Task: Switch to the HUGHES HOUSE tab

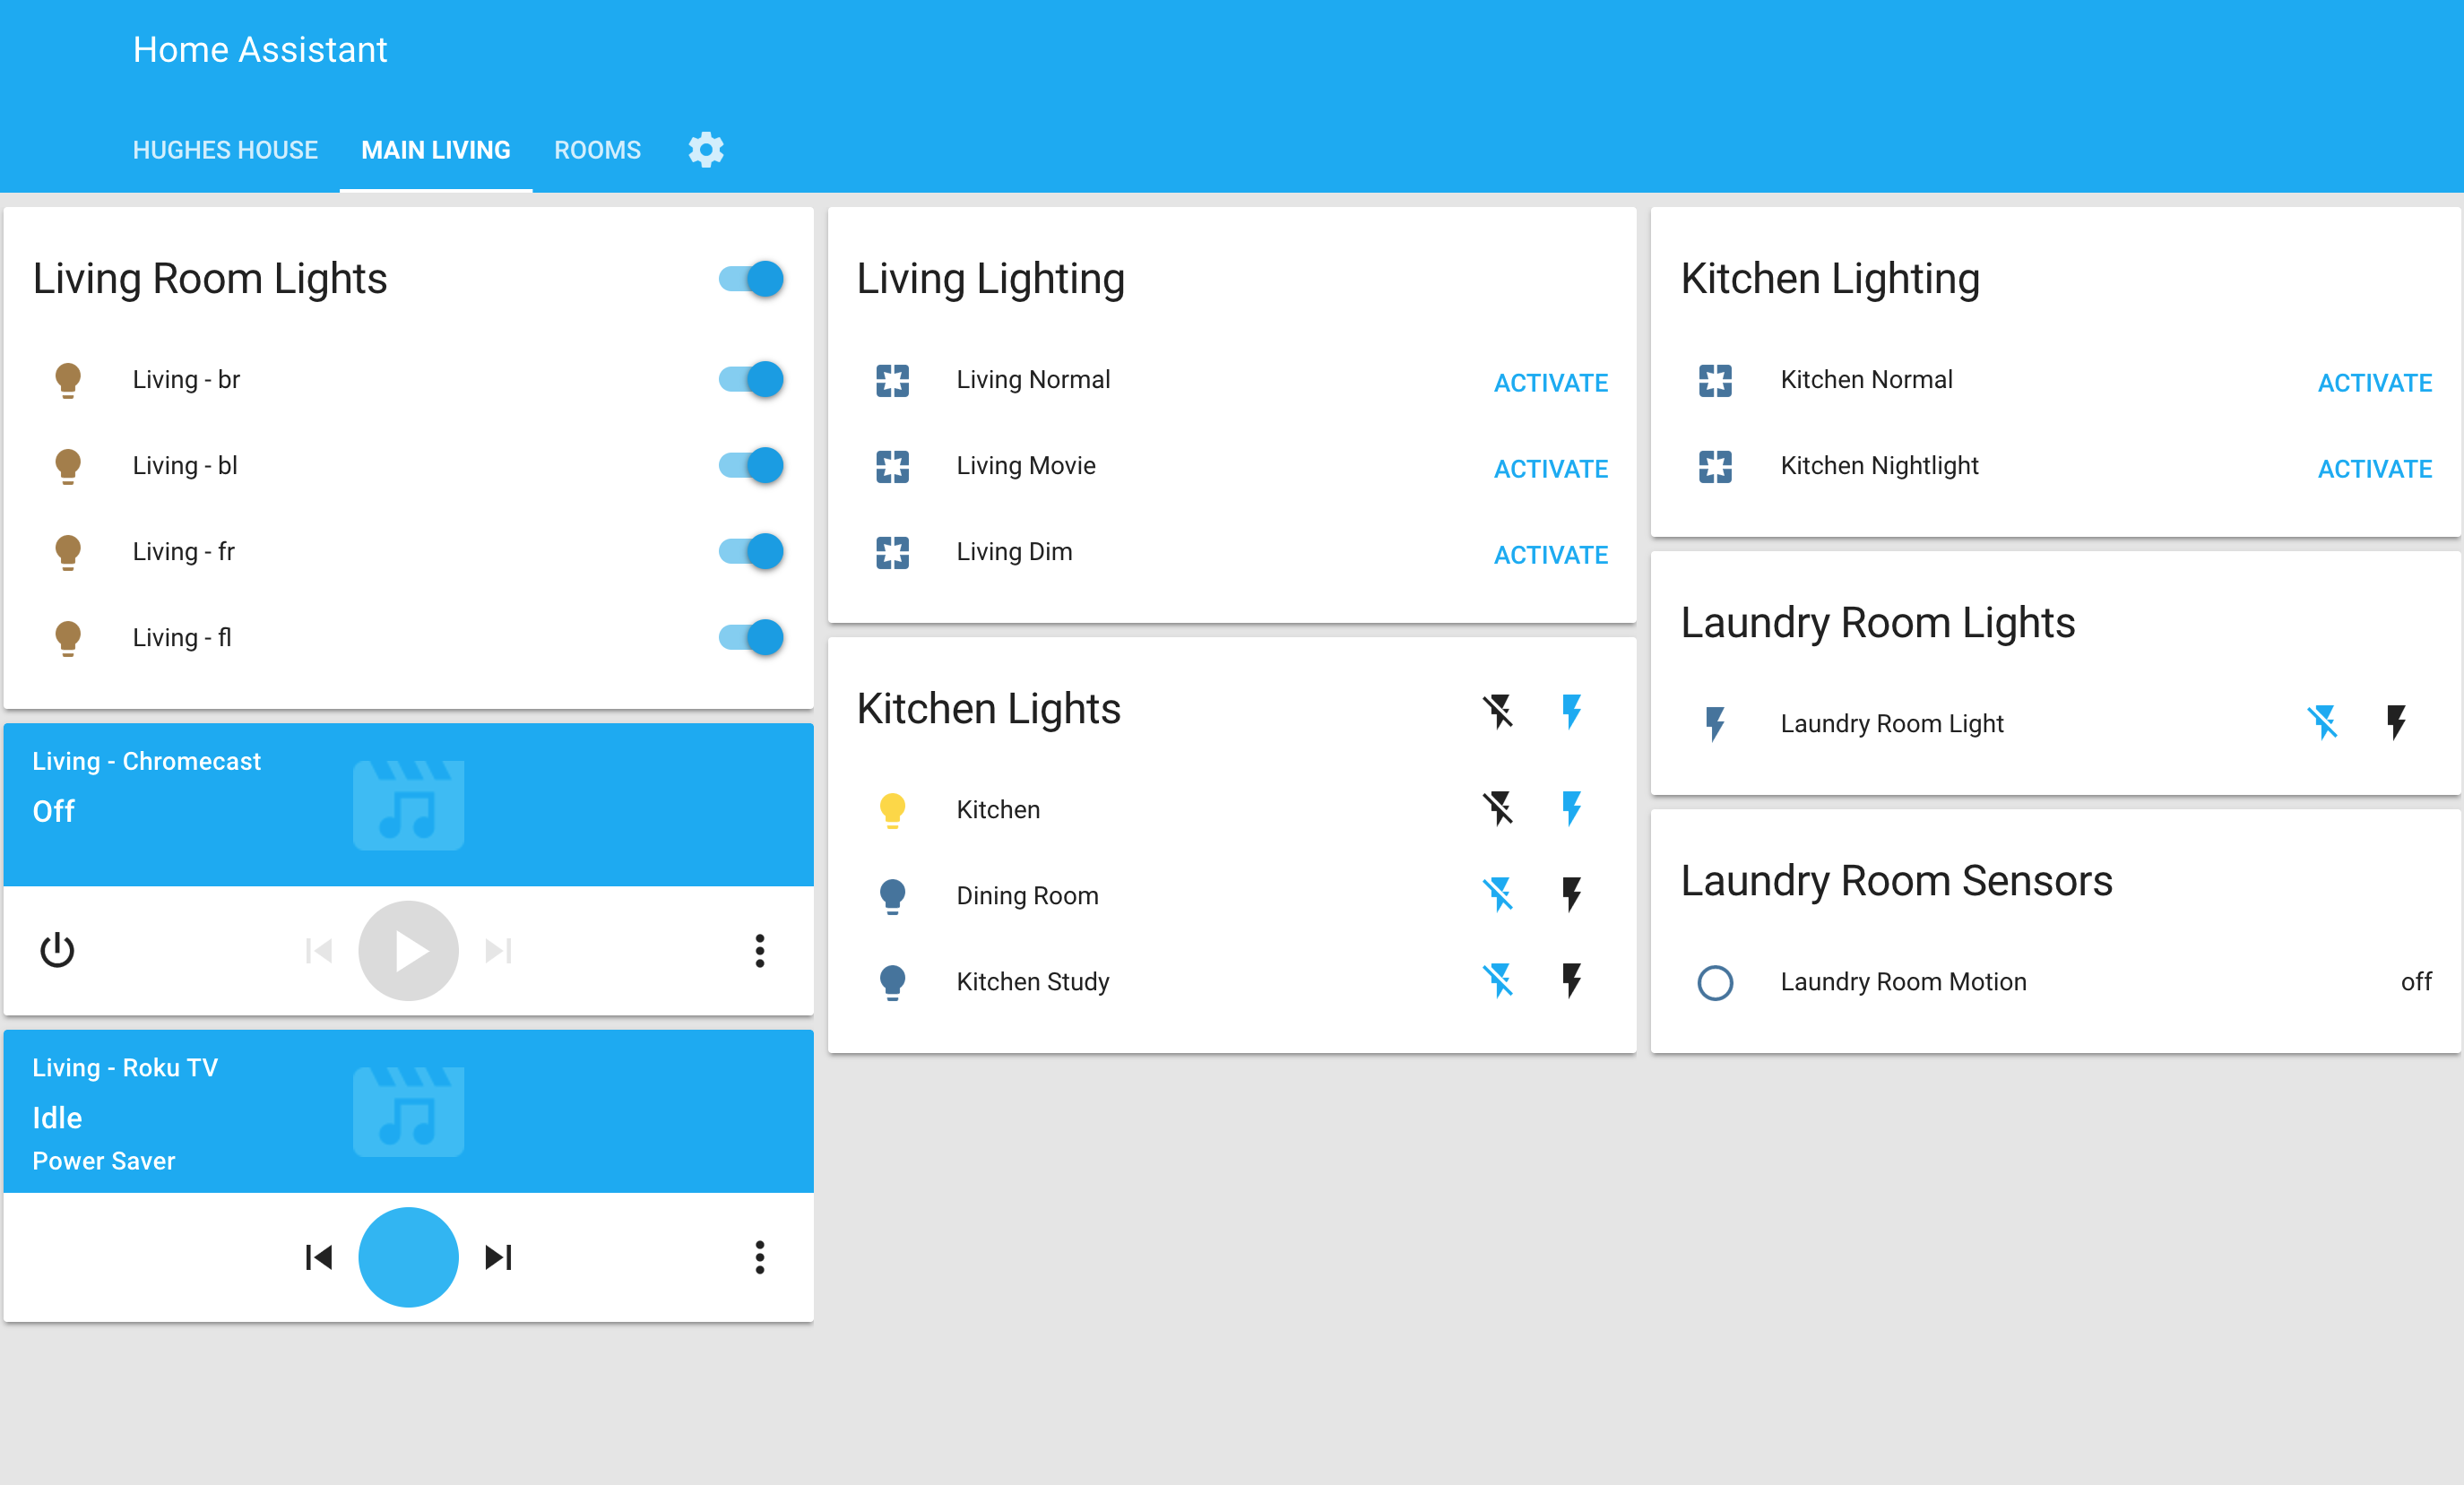Action: [x=225, y=150]
